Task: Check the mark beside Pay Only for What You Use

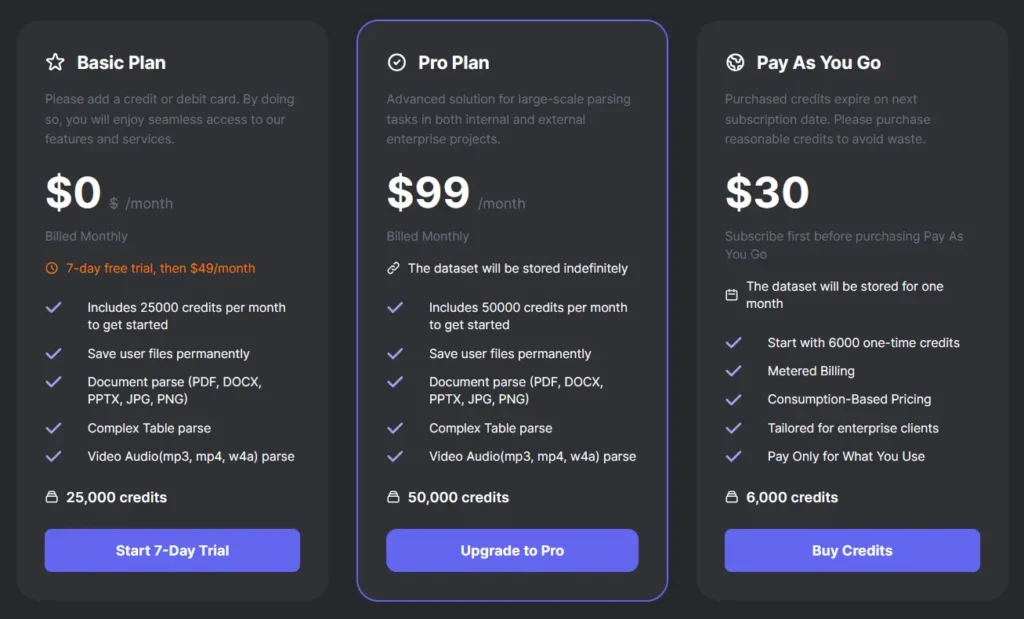Action: coord(735,456)
